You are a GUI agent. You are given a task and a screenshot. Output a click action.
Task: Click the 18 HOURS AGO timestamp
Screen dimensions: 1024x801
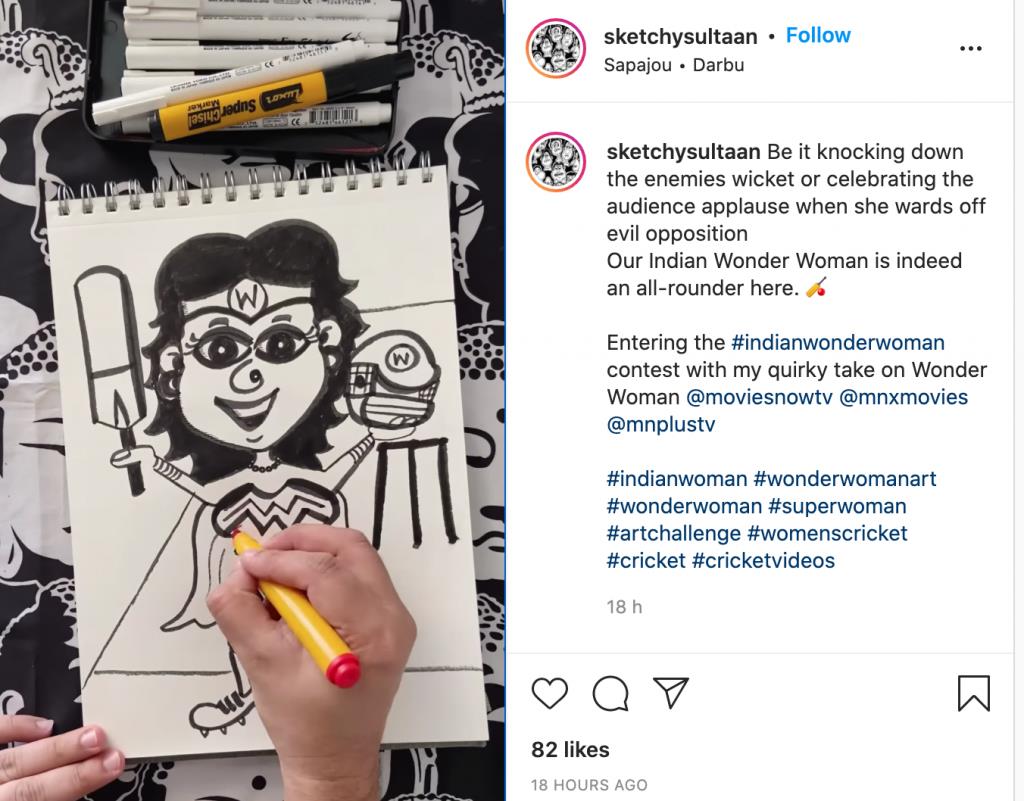589,785
